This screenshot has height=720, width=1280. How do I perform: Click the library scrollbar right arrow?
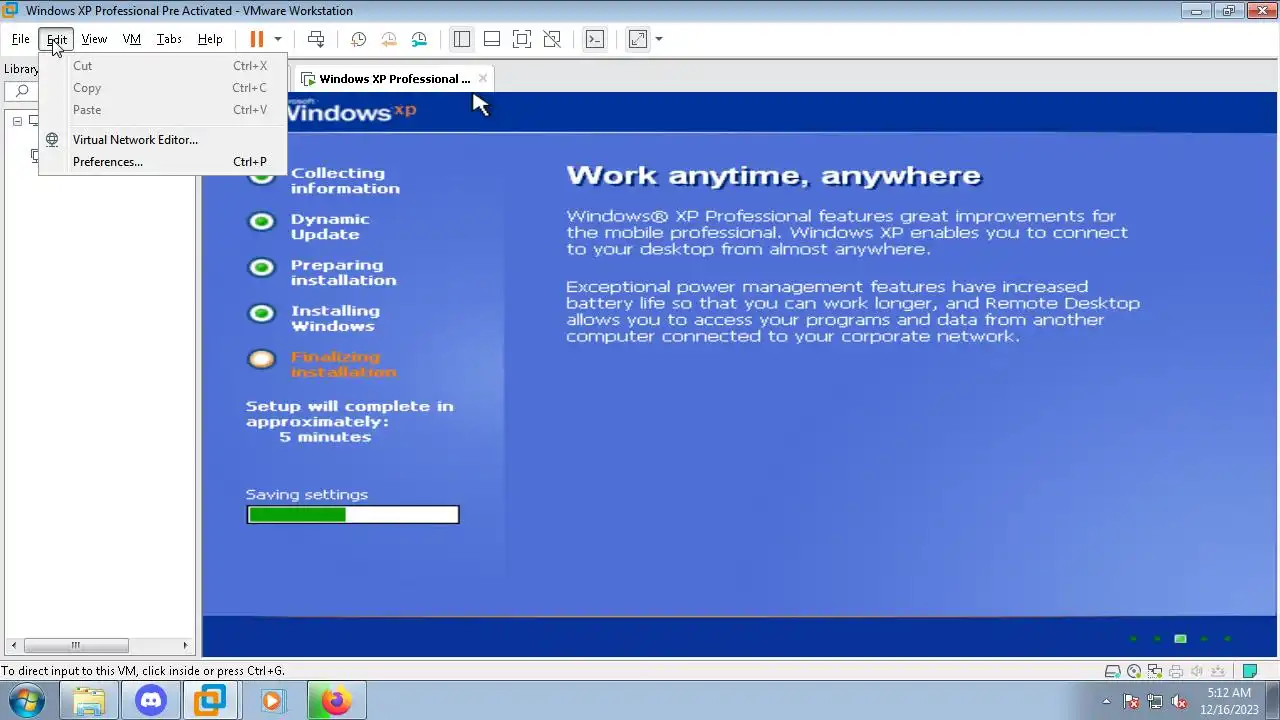[185, 645]
